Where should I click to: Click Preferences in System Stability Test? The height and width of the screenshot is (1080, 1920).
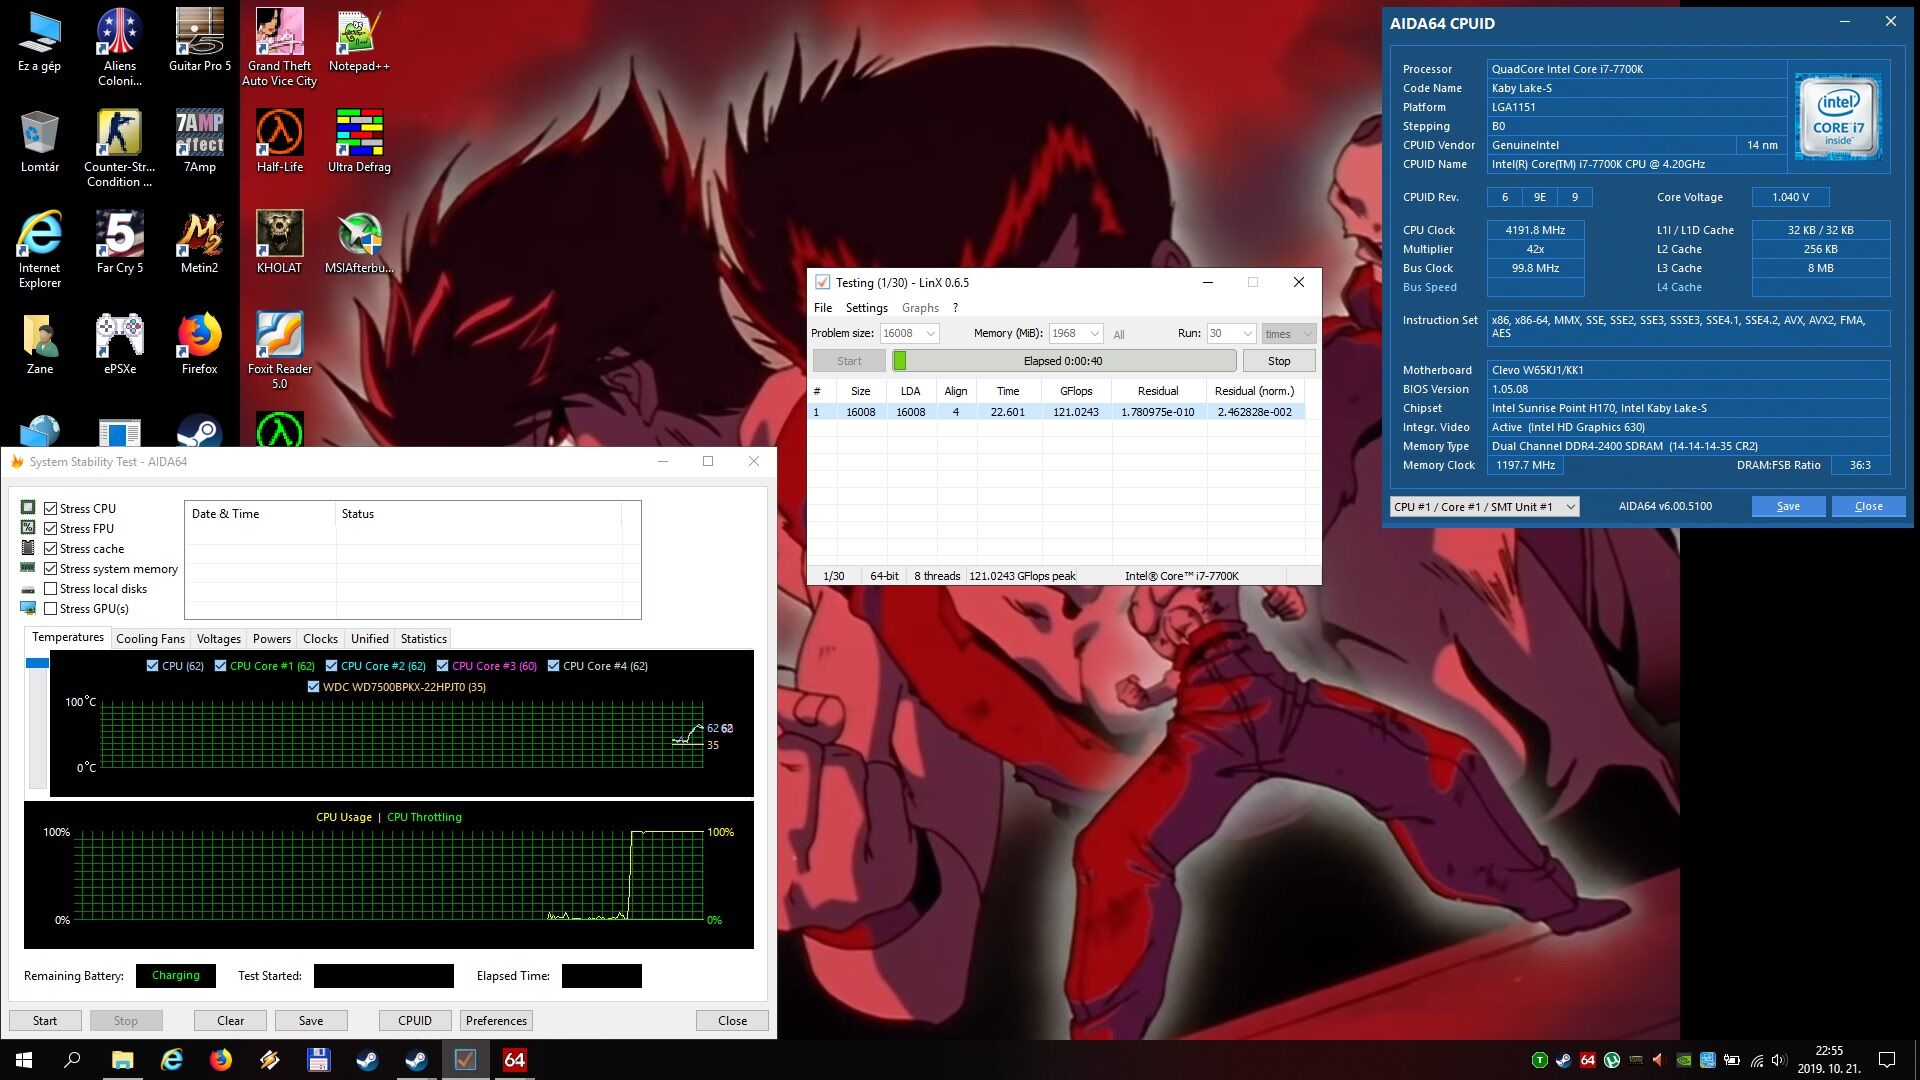[496, 1021]
